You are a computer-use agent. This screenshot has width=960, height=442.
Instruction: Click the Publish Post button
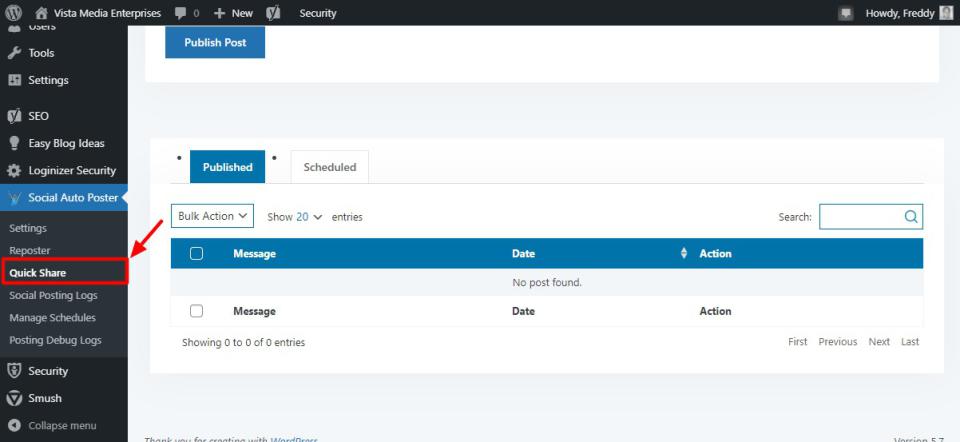[215, 42]
